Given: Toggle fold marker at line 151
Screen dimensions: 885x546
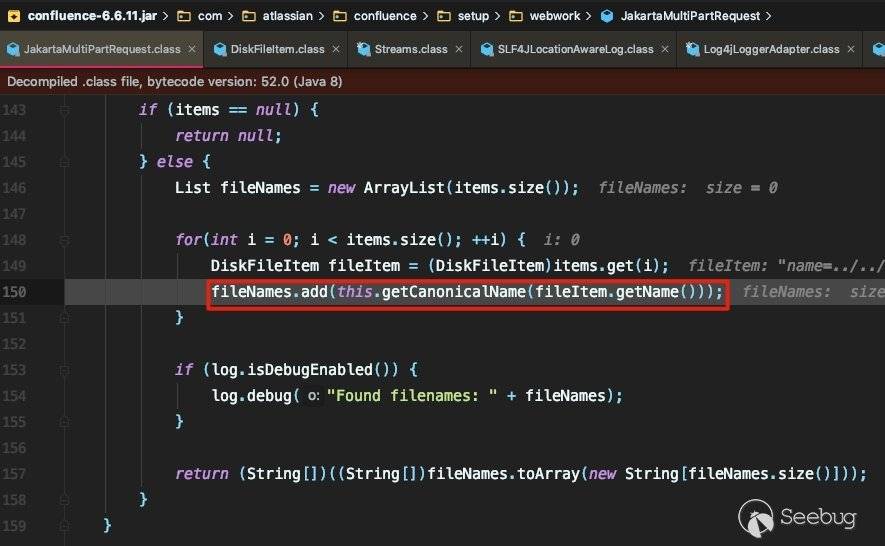Looking at the screenshot, I should click(x=64, y=318).
